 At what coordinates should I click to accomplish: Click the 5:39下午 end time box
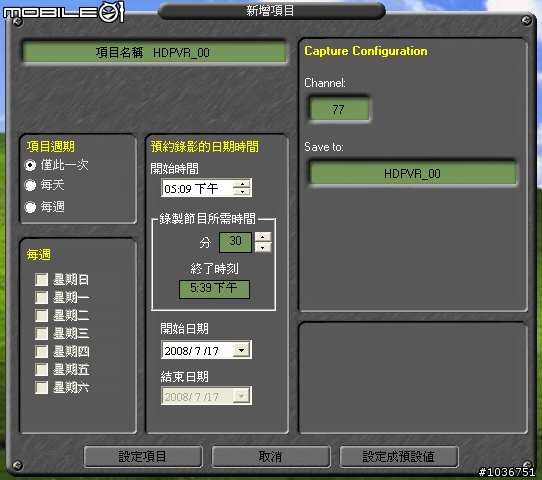[x=214, y=289]
